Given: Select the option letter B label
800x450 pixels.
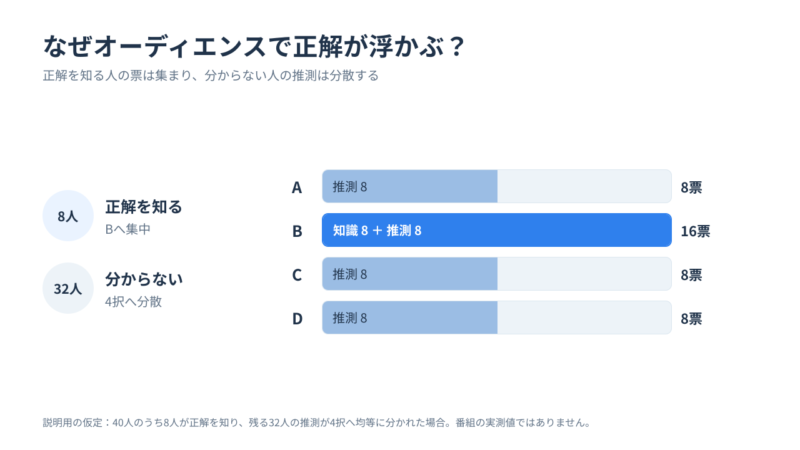Looking at the screenshot, I should (297, 231).
